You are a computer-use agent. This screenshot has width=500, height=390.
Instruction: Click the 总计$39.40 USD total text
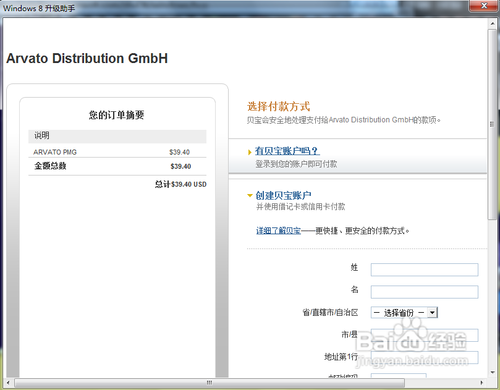181,184
